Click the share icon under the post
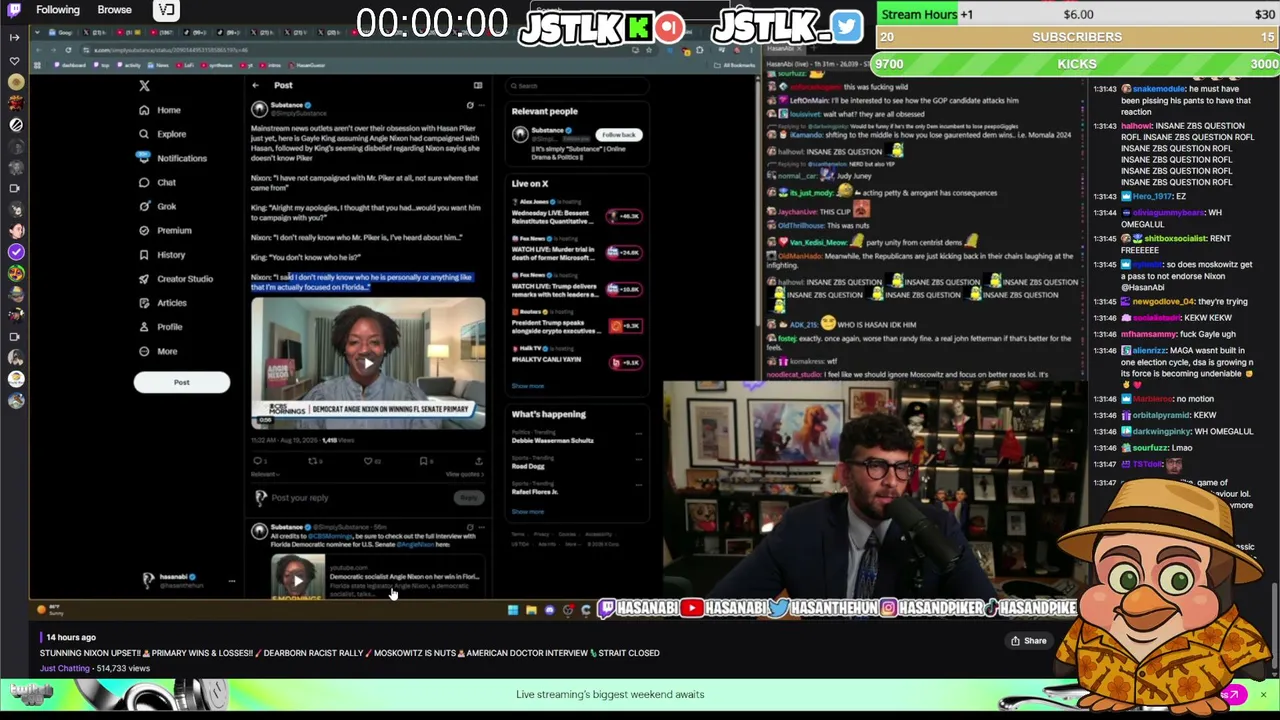Viewport: 1280px width, 720px height. 479,461
